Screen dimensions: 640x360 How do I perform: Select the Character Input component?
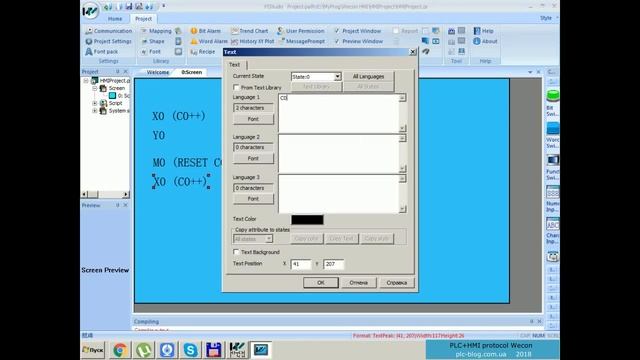(x=553, y=231)
